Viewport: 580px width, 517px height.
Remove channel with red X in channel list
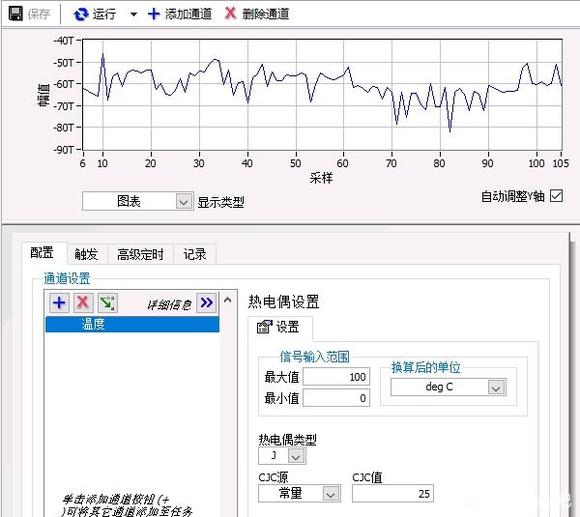pyautogui.click(x=83, y=303)
